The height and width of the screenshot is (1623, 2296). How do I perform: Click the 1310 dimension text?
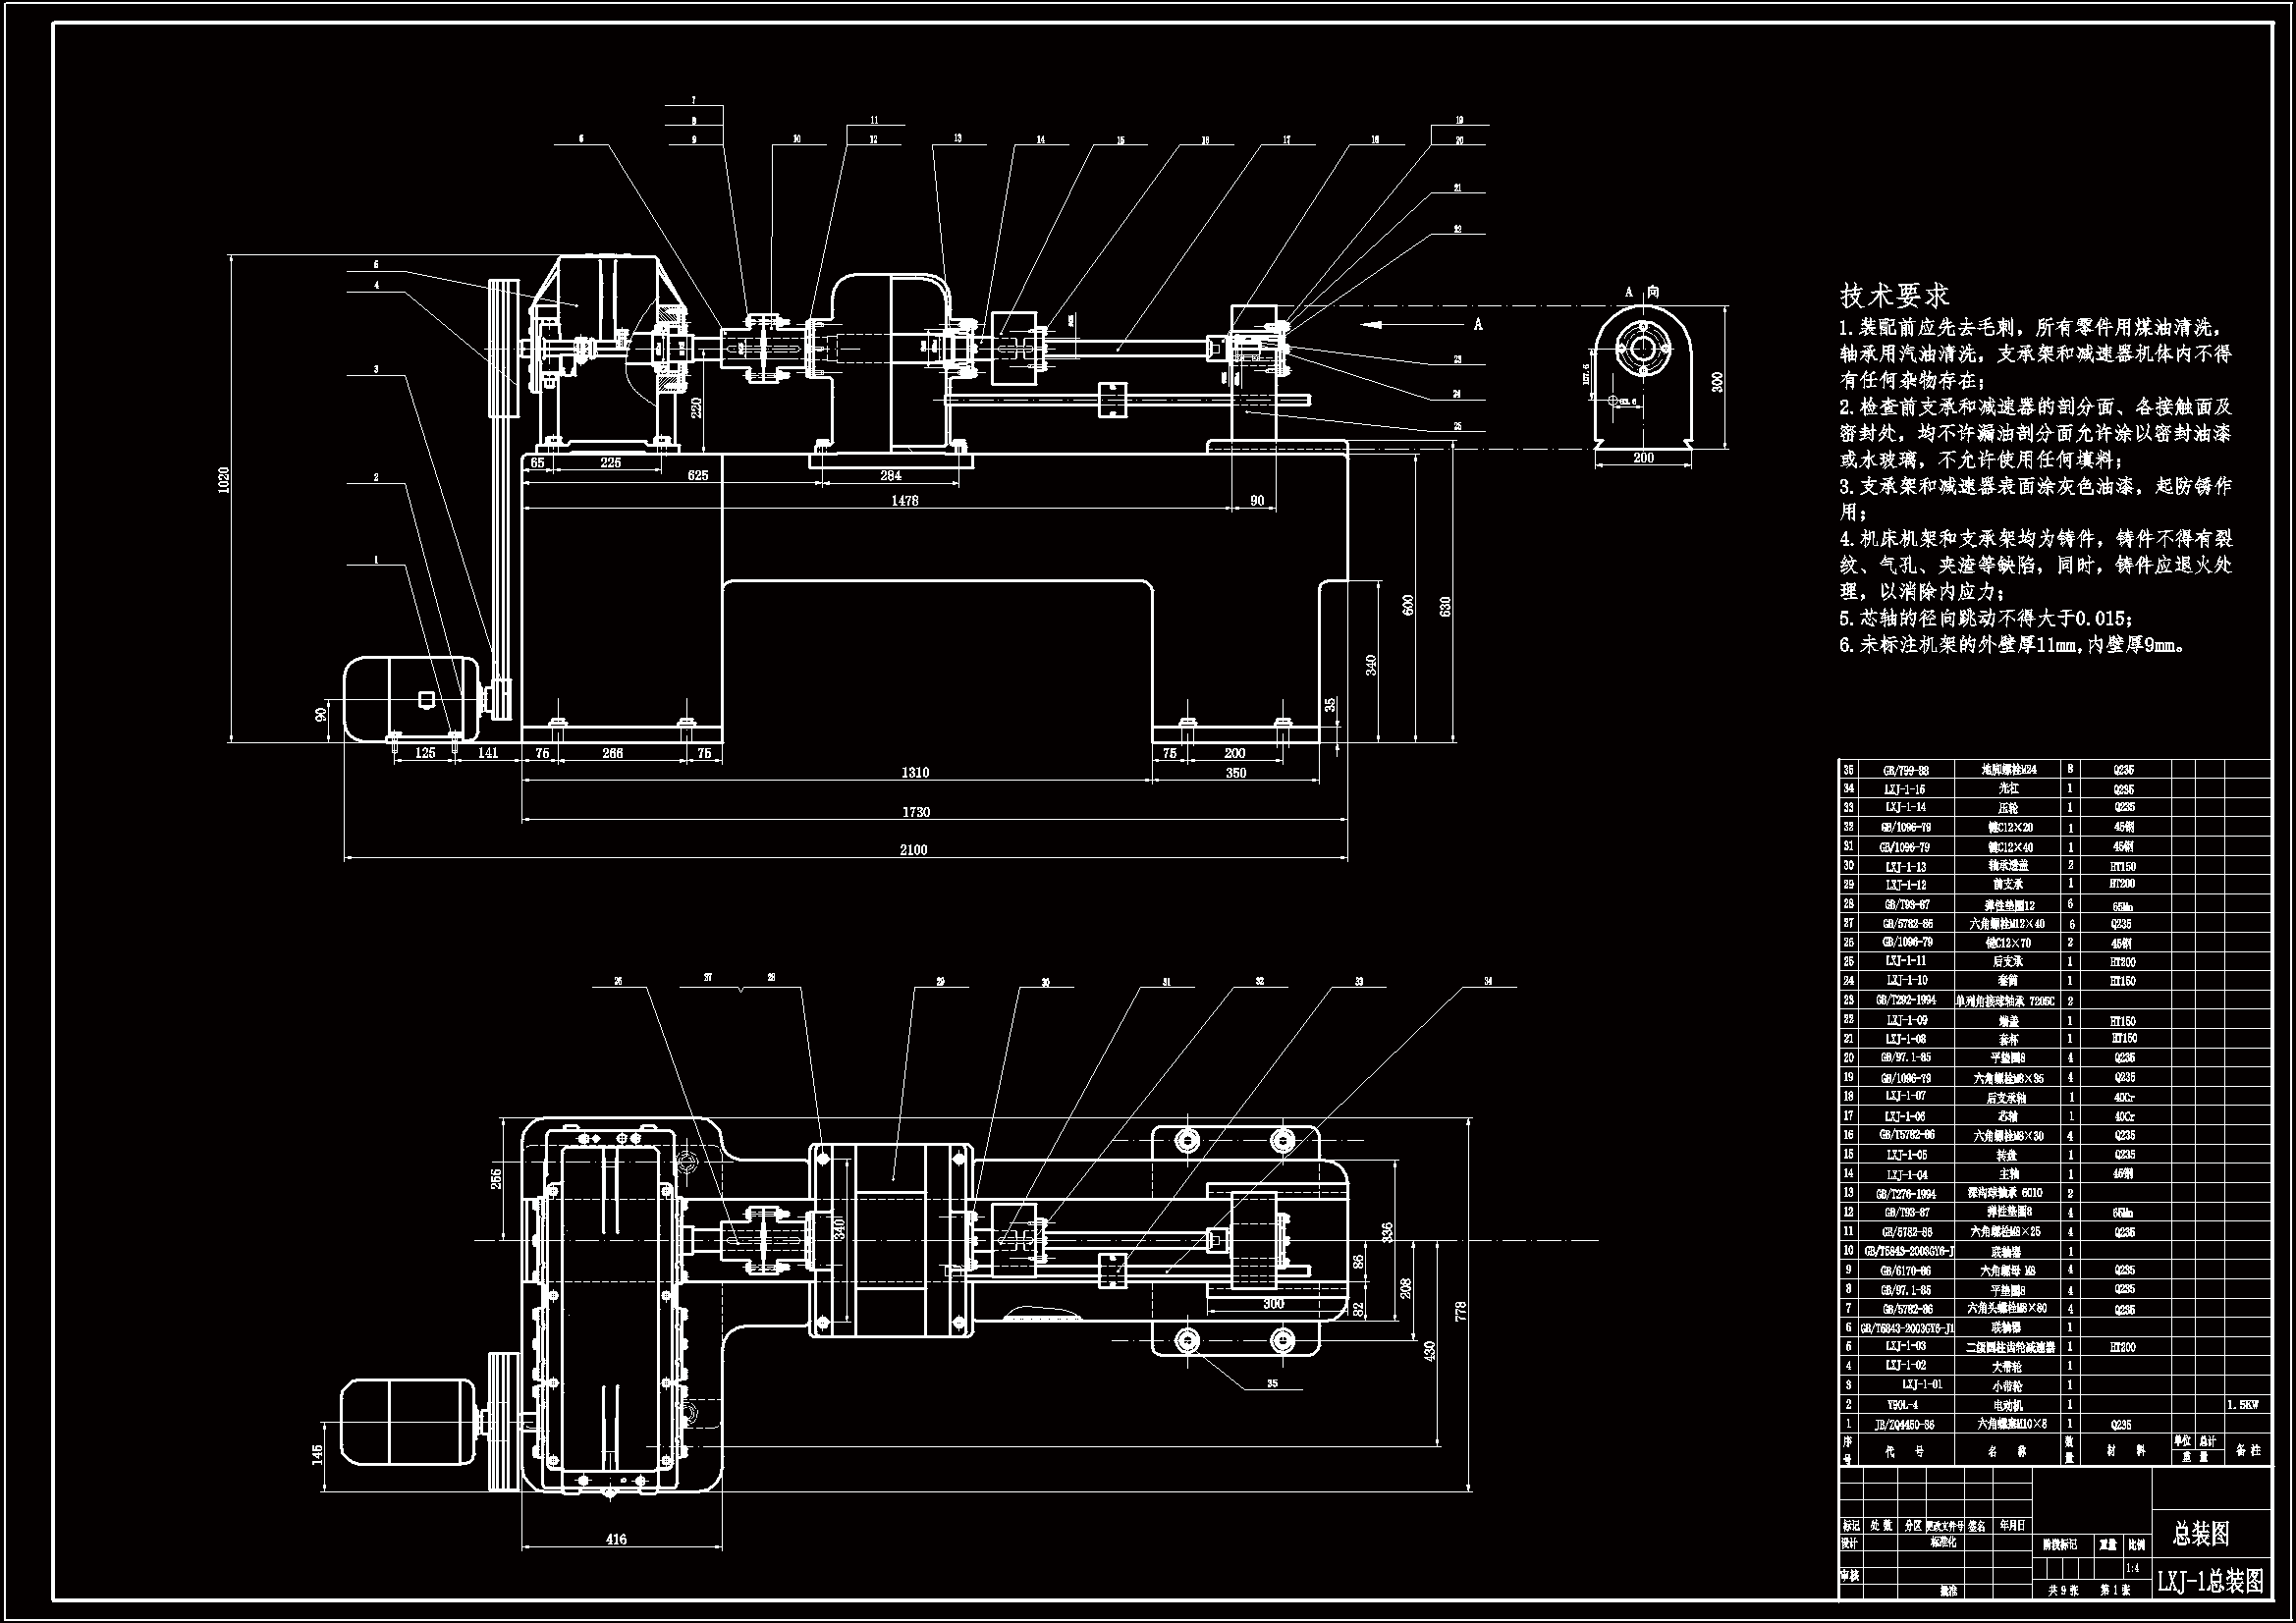[915, 772]
